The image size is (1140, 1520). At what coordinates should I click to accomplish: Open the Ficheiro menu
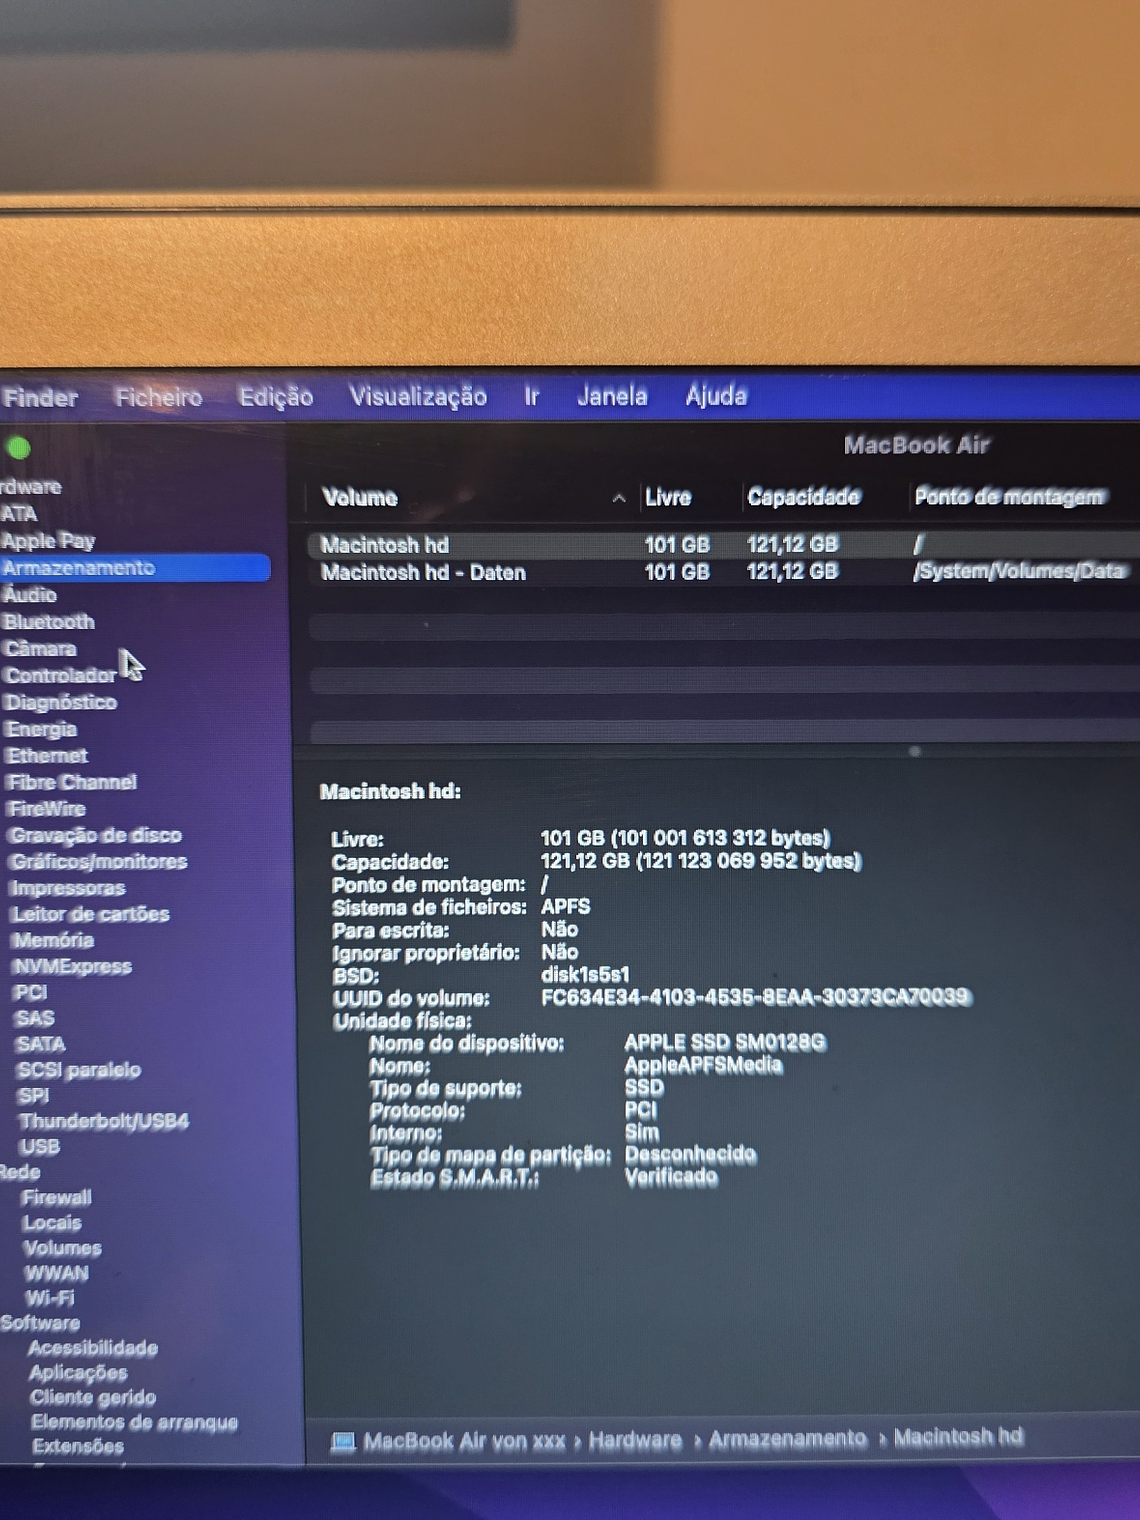158,396
